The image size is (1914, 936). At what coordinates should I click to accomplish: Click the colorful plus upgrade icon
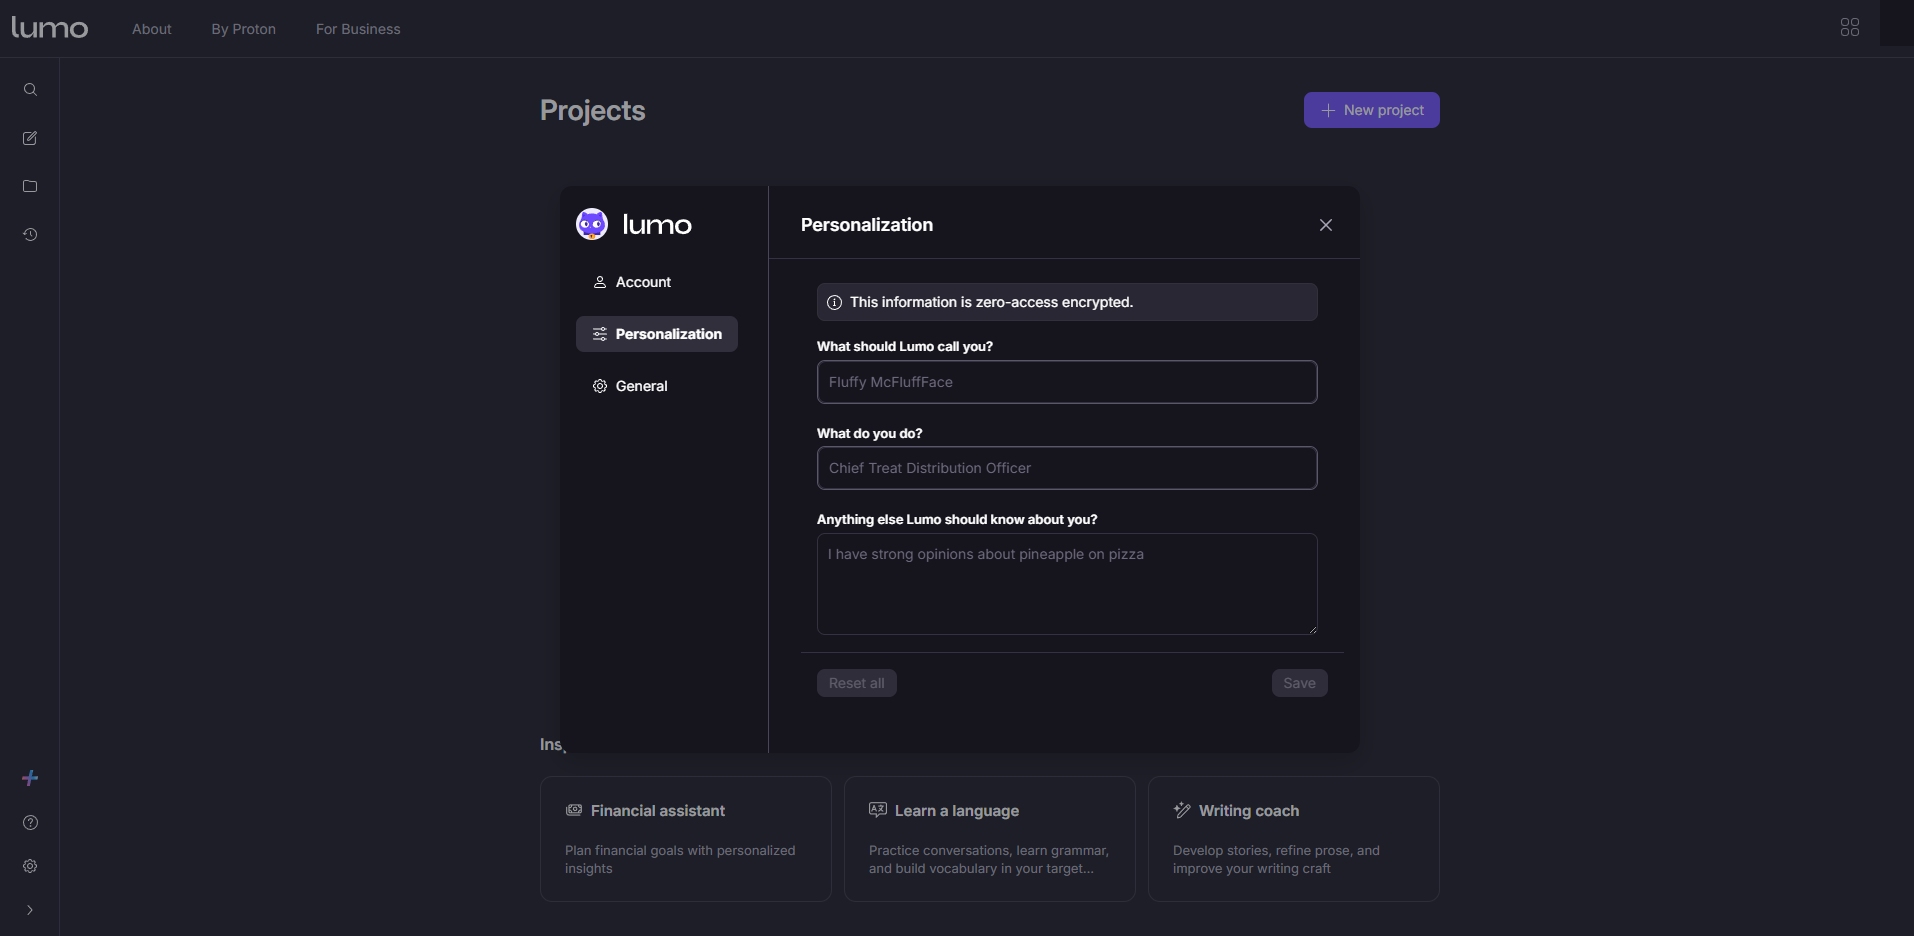coord(30,778)
